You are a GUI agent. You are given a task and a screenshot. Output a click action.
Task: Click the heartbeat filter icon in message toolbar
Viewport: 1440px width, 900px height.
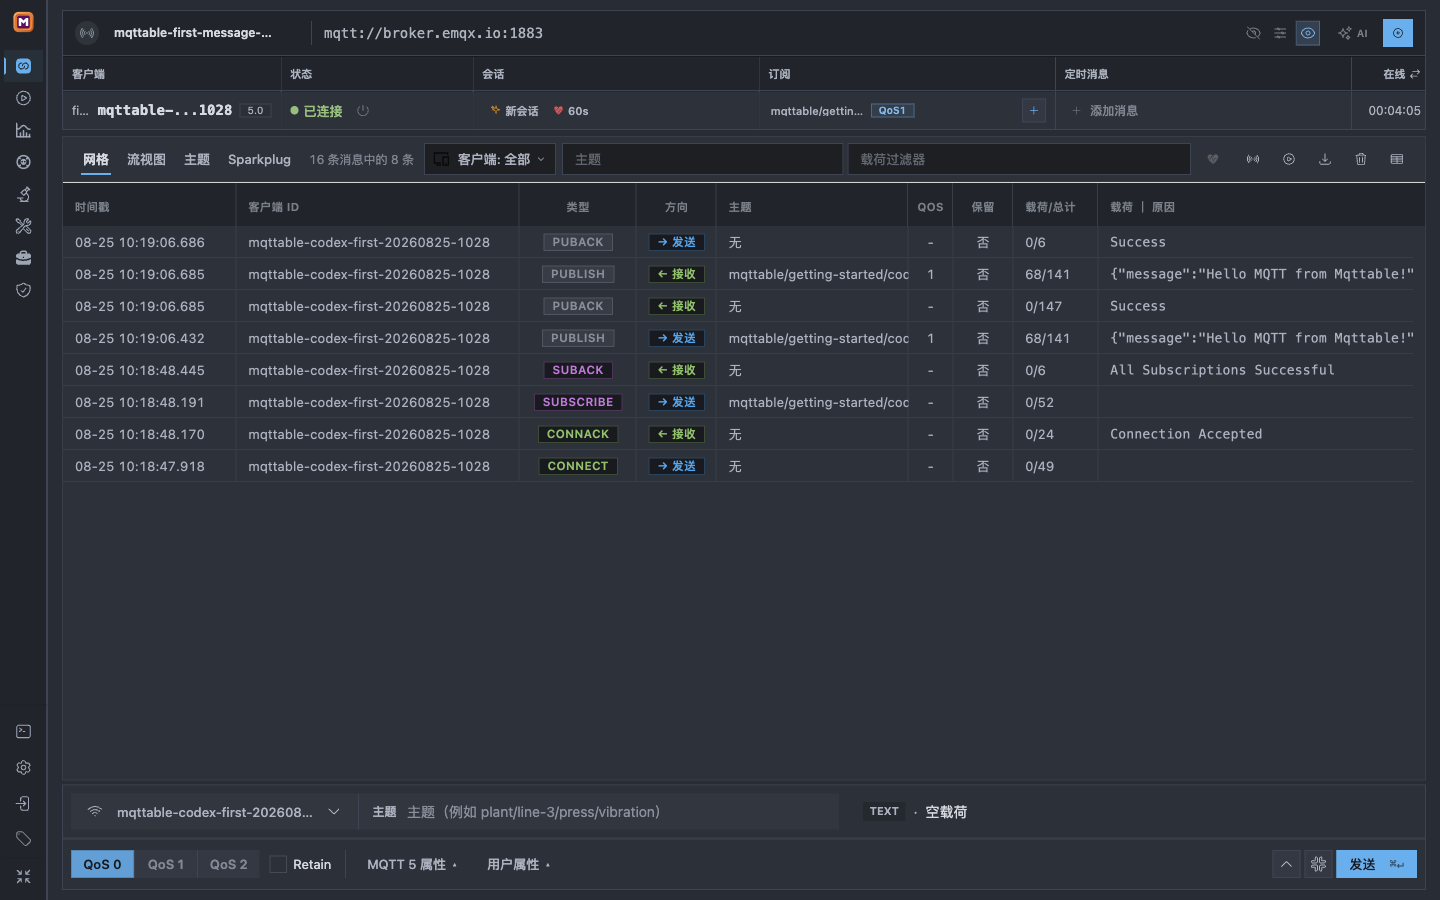point(1213,159)
